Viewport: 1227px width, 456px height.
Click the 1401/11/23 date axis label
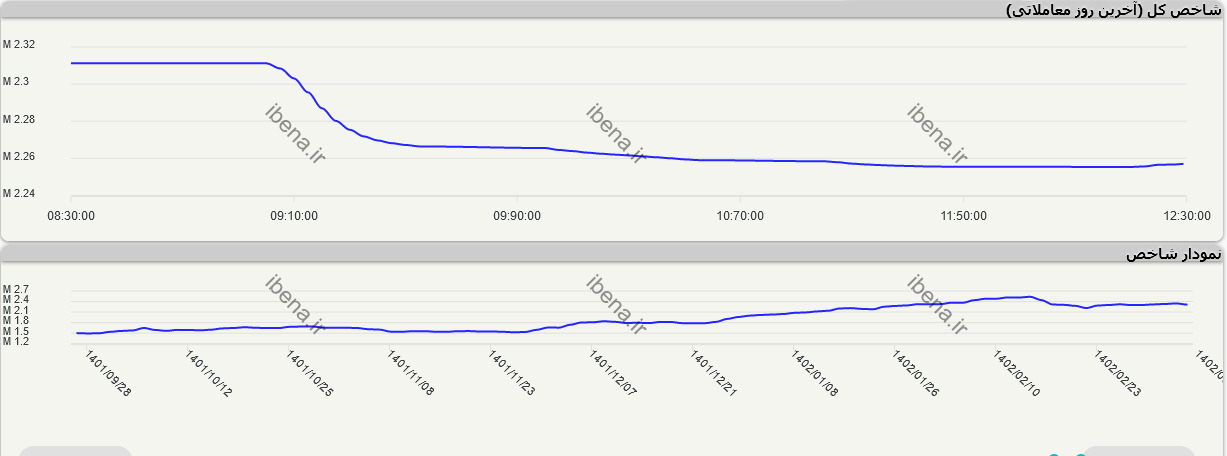511,373
